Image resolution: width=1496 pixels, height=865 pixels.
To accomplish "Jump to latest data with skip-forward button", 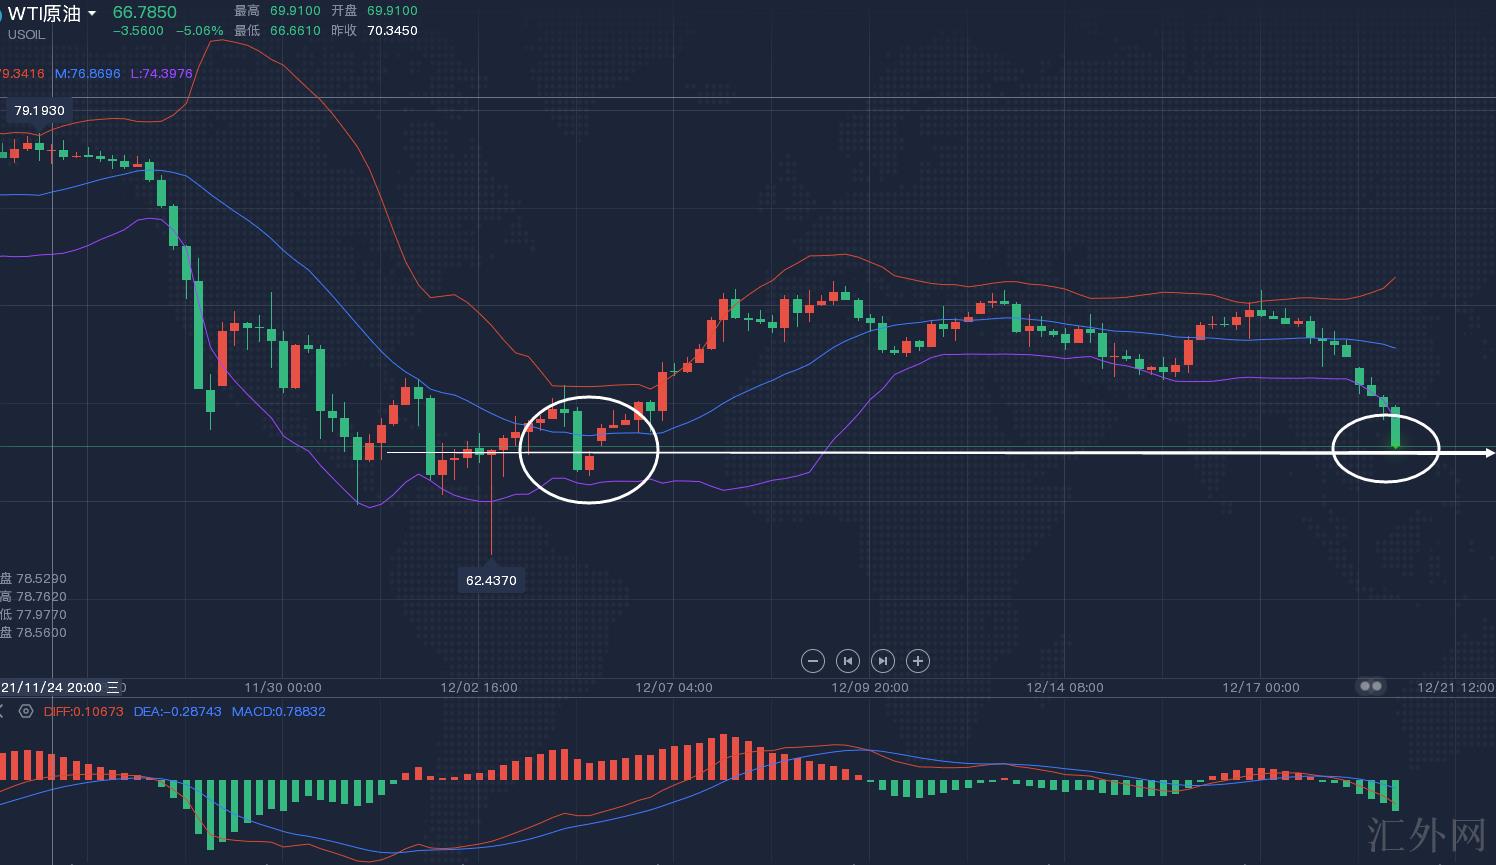I will tap(883, 661).
